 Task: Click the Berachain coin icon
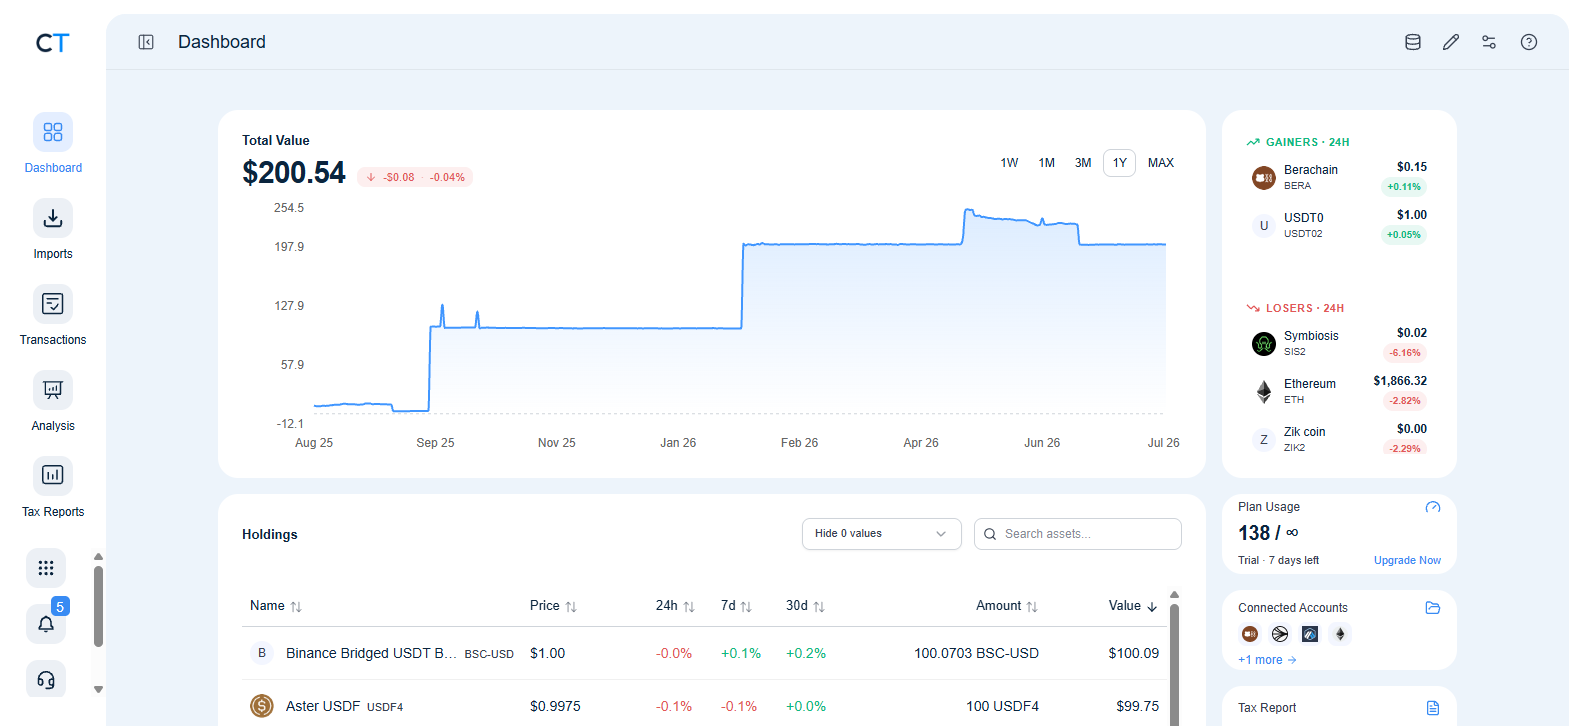click(x=1264, y=178)
